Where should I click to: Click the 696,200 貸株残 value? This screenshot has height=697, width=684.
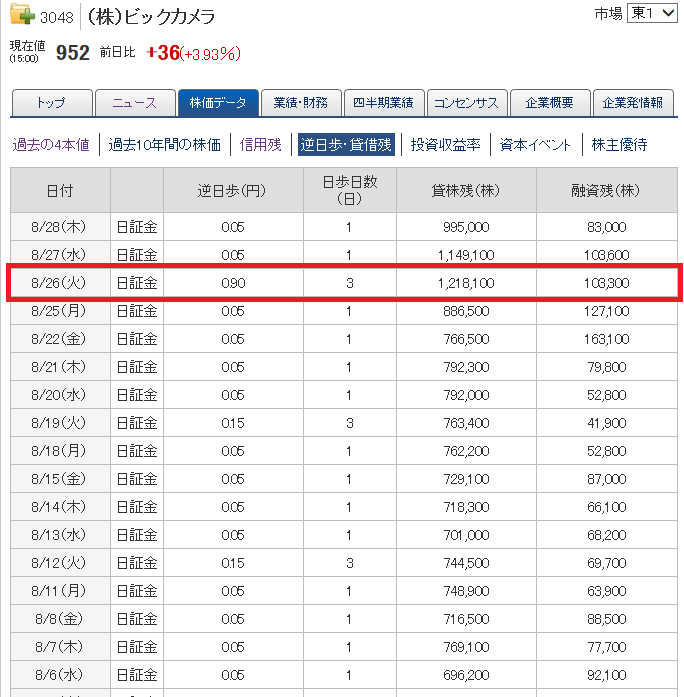(x=466, y=675)
